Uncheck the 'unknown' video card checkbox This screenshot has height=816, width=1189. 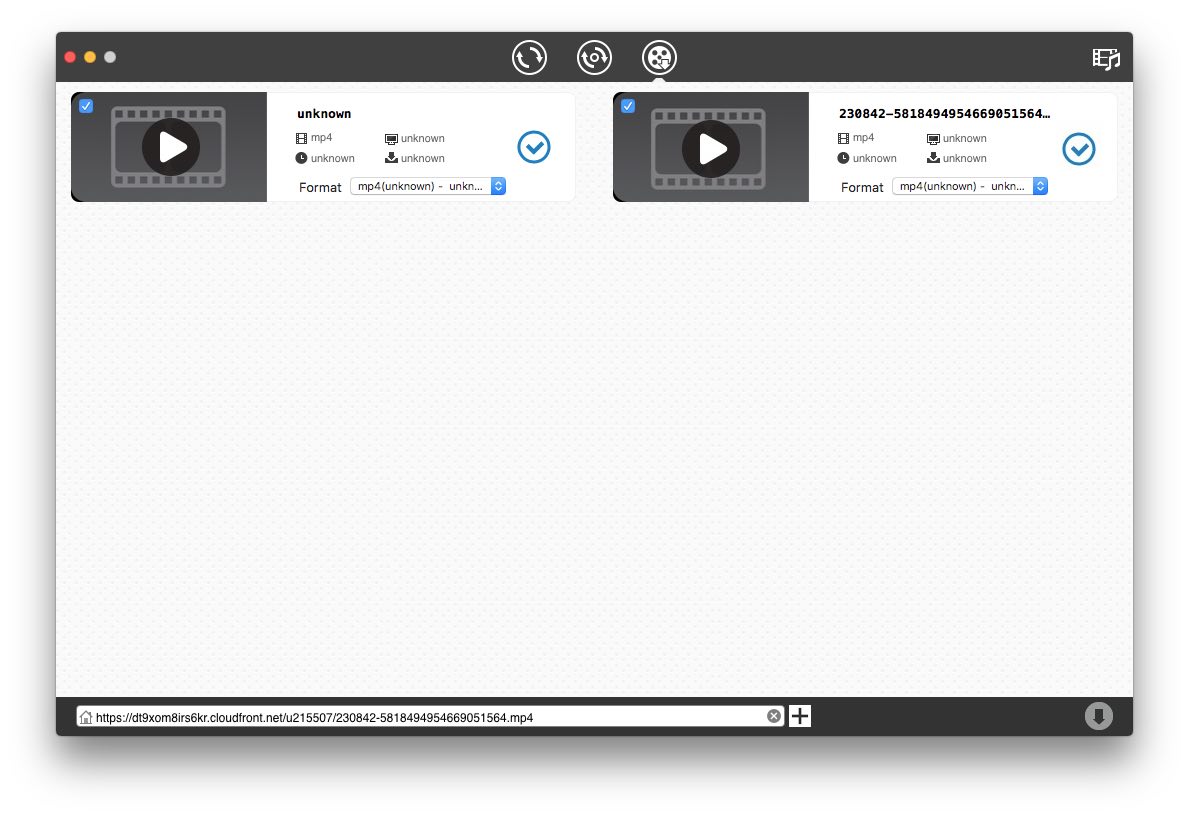click(86, 106)
